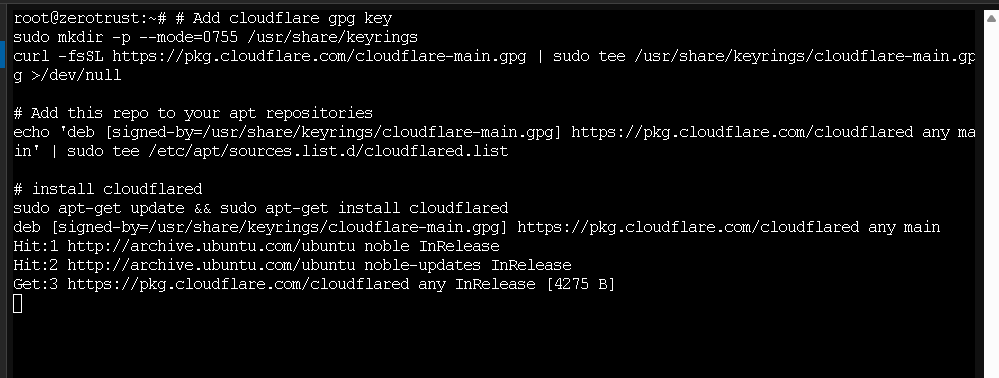Click the root@zerotrust shell prompt
999x378 pixels.
click(x=89, y=18)
